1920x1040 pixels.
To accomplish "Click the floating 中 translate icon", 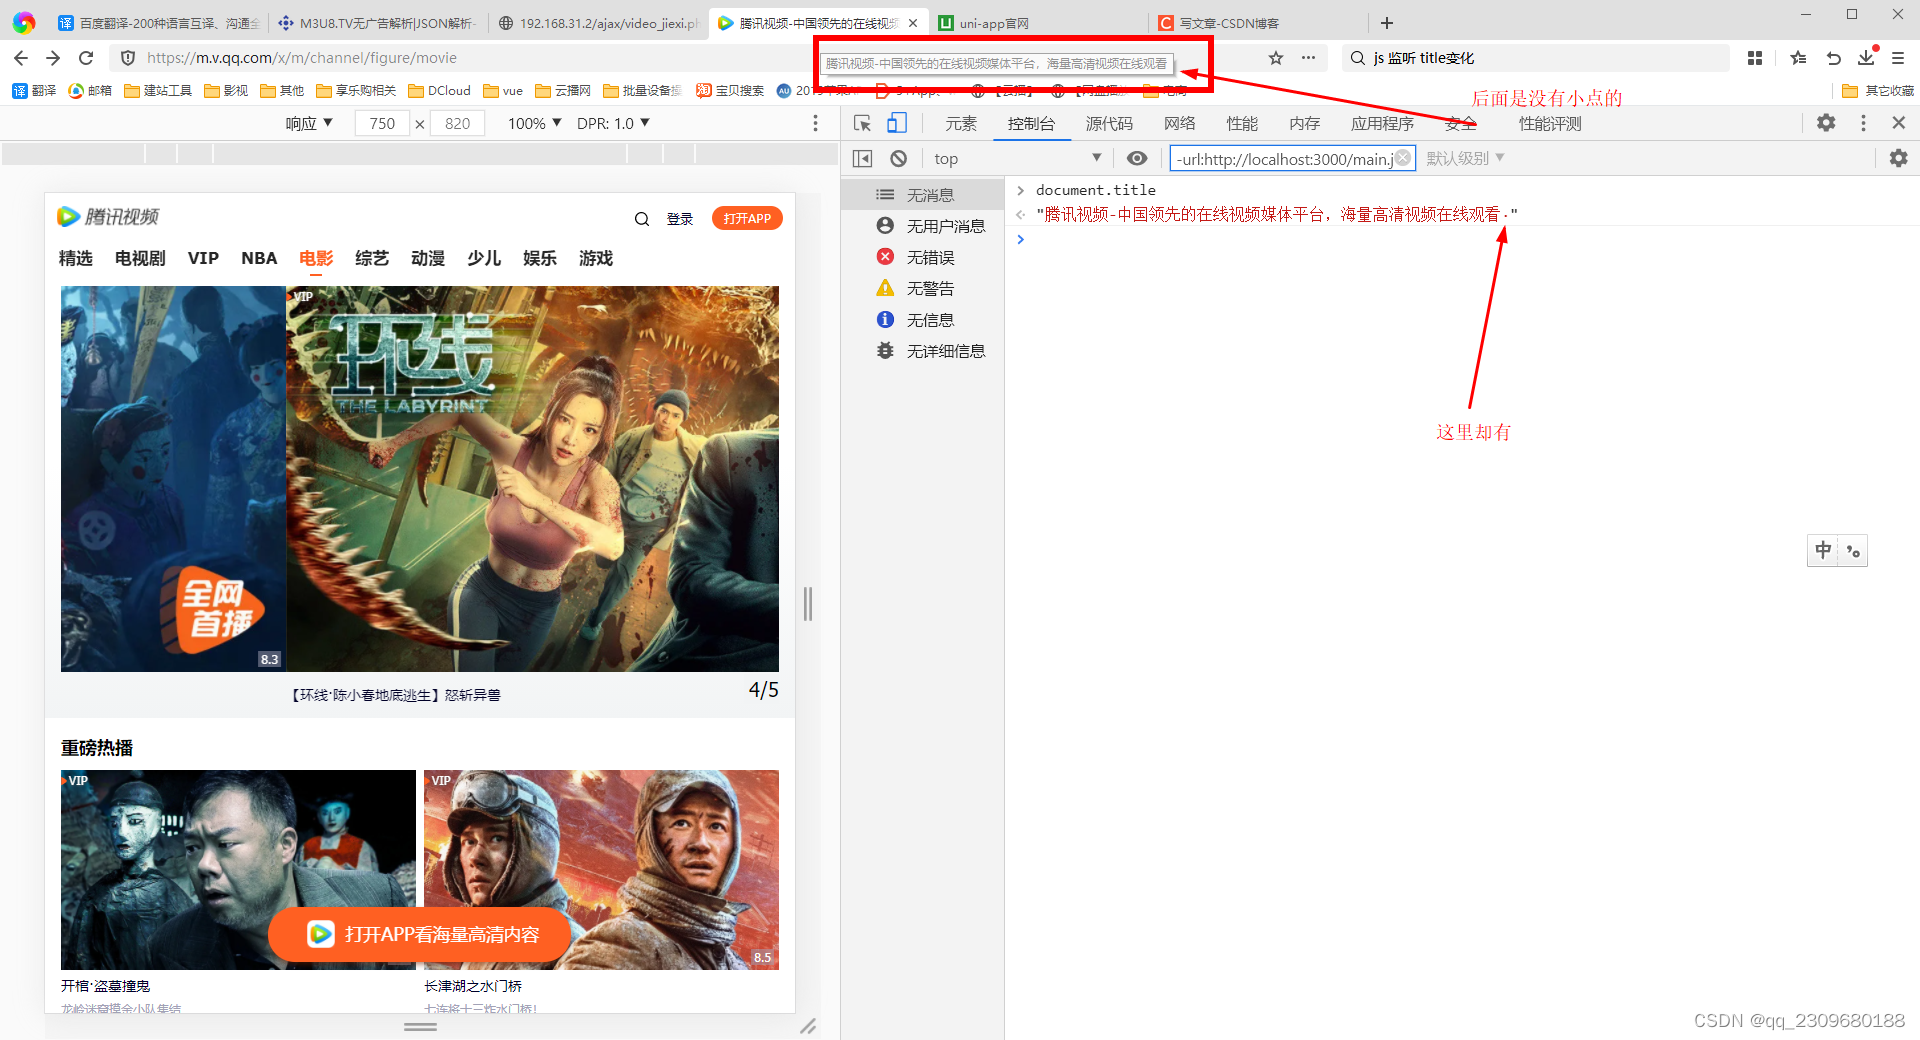I will click(1822, 550).
